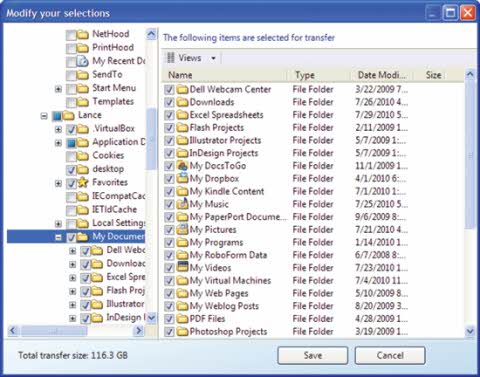Click the tree scroll up arrow
The width and height of the screenshot is (480, 377).
[151, 34]
